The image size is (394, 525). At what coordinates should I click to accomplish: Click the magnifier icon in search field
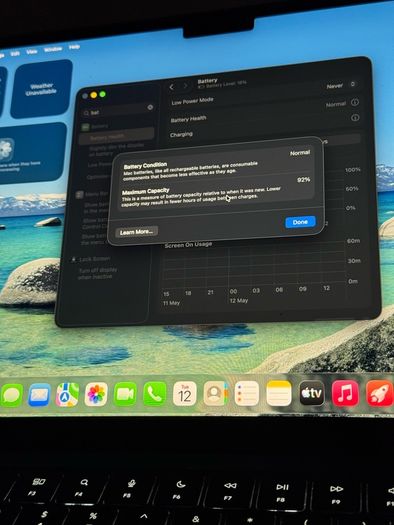click(86, 113)
